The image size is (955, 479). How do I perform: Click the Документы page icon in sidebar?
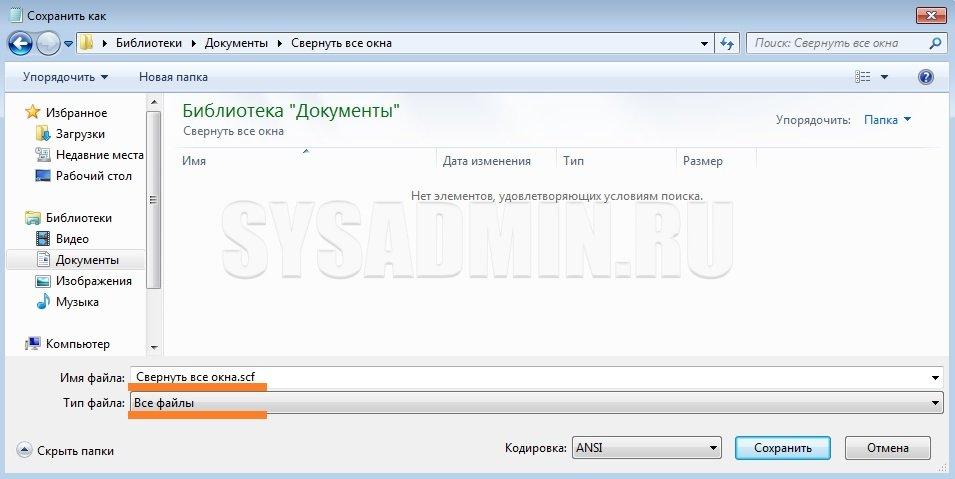(43, 260)
